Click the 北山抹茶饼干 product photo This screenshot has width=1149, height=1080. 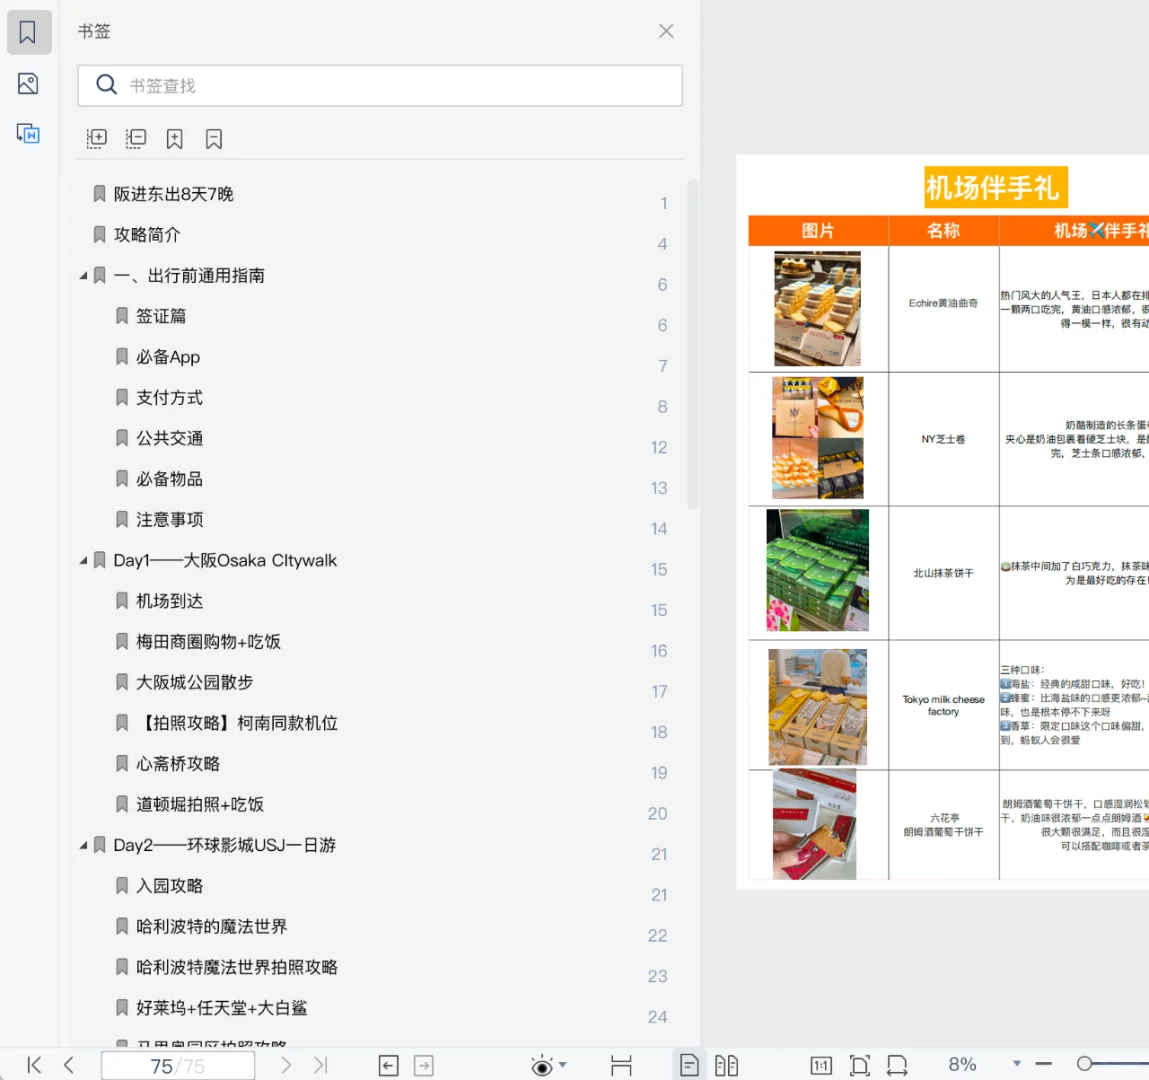[x=817, y=570]
